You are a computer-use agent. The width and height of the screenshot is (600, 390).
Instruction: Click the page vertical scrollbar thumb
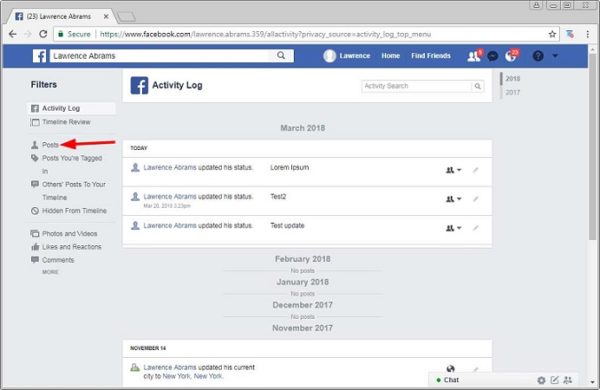pos(593,147)
